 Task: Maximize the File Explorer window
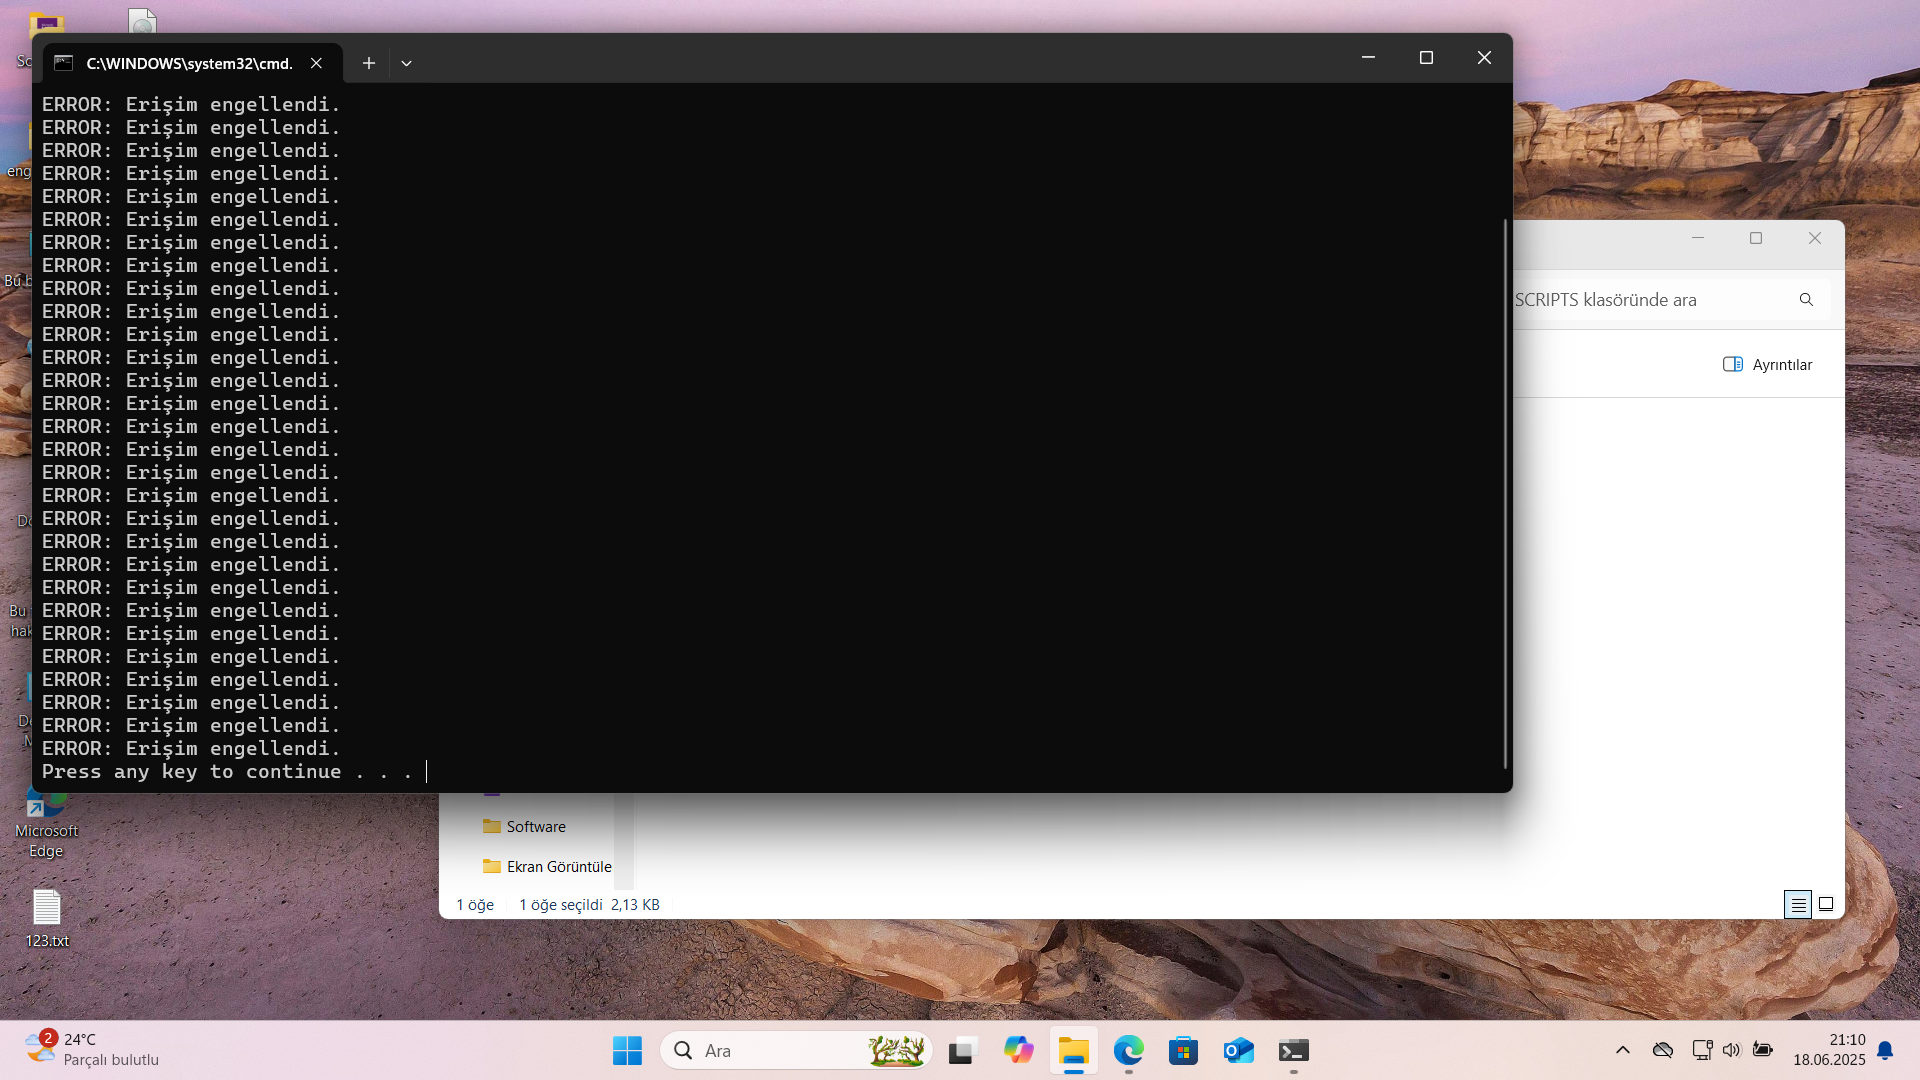(x=1756, y=238)
